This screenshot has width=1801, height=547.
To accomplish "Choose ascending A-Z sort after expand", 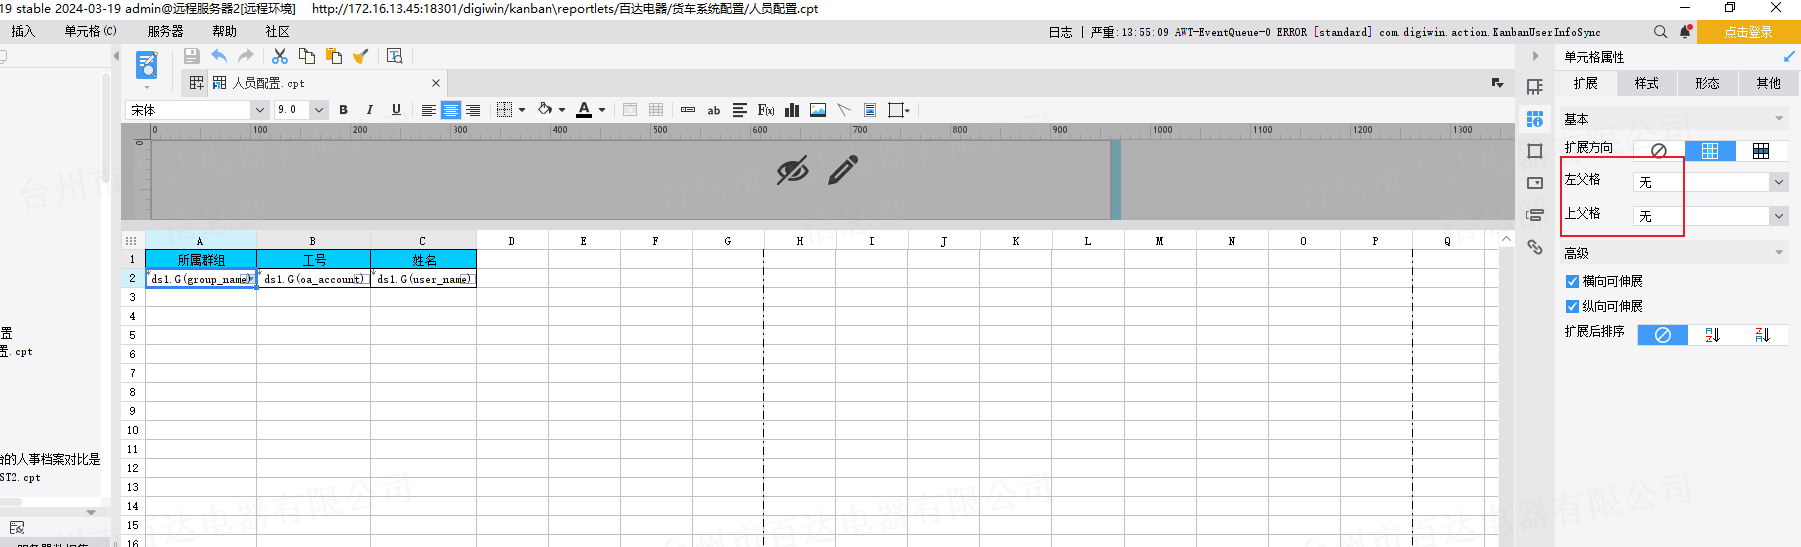I will coord(1713,335).
